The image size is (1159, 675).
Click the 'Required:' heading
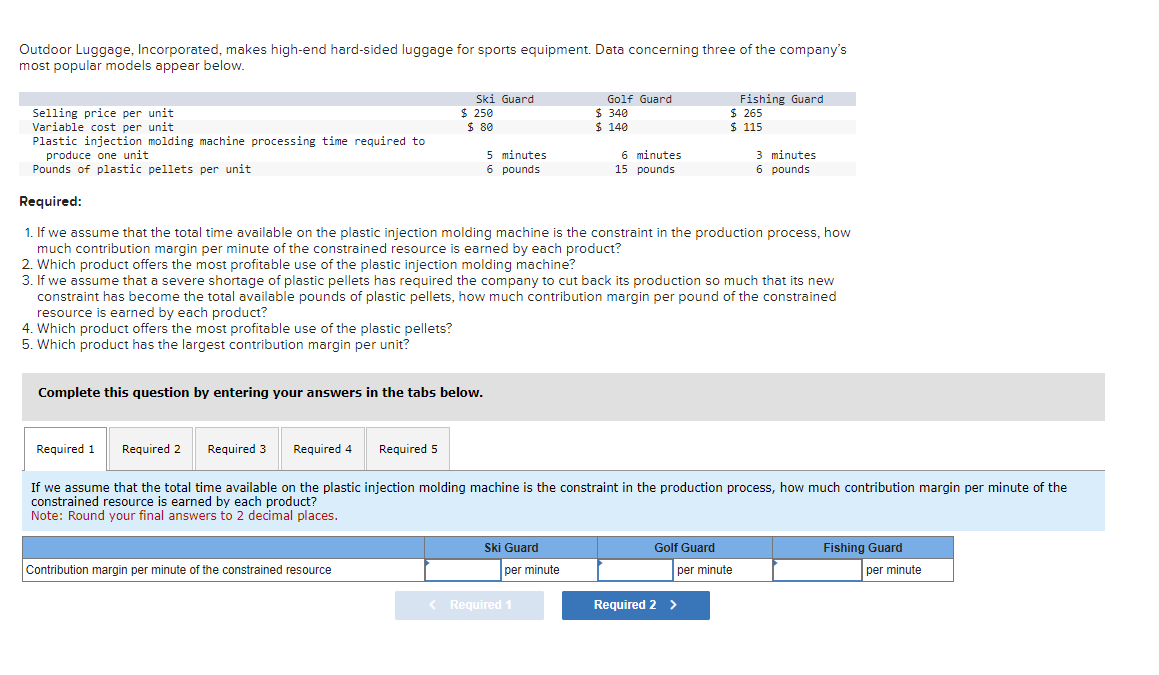[50, 201]
